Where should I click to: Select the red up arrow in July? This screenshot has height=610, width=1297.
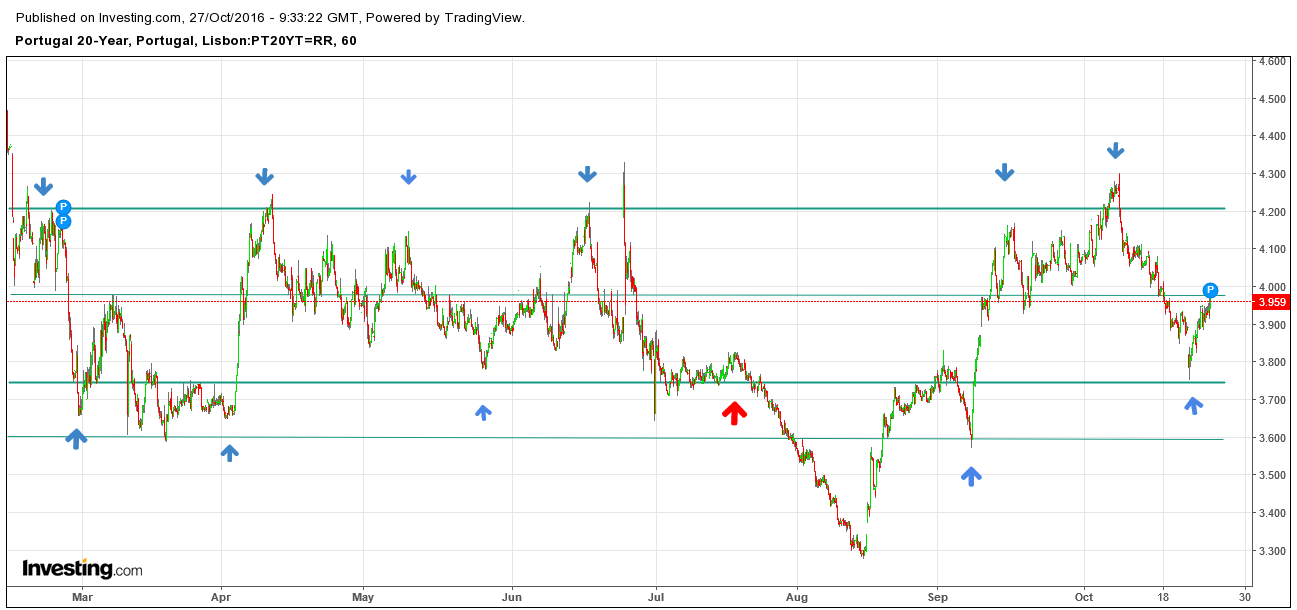(735, 413)
